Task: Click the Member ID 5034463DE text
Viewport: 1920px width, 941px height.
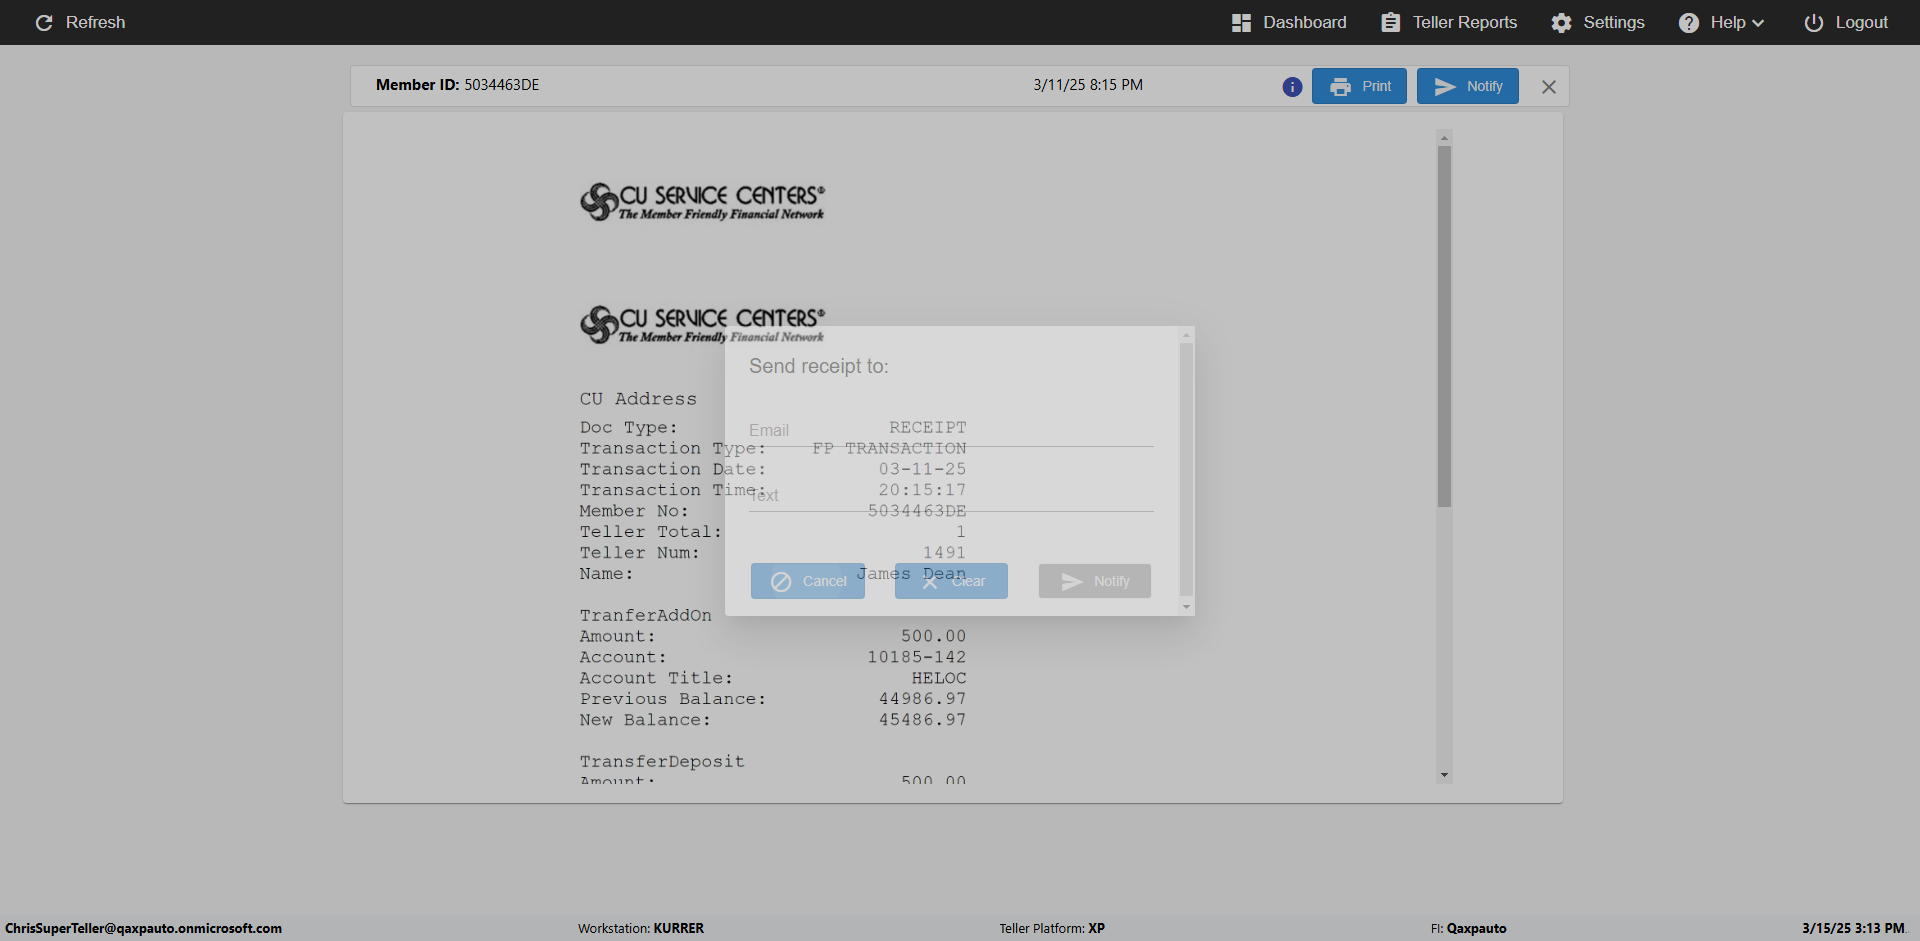Action: coord(458,85)
